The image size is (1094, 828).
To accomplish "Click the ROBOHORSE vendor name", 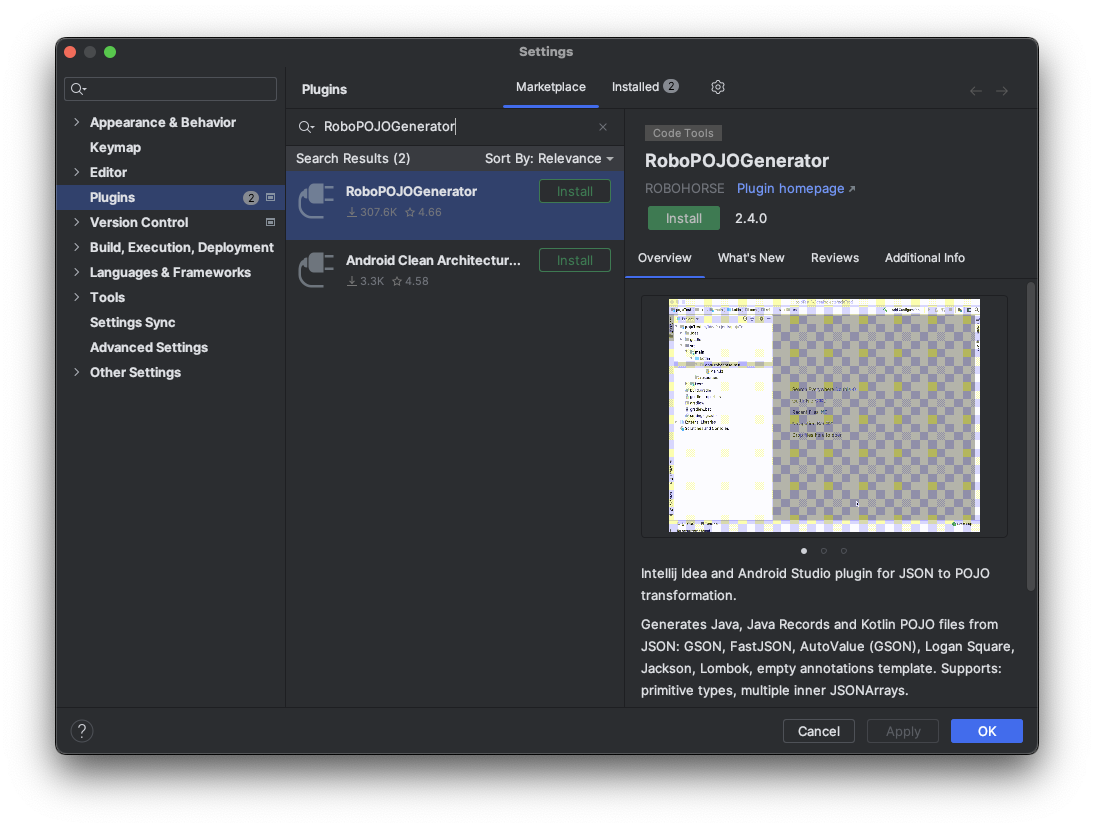I will coord(684,189).
